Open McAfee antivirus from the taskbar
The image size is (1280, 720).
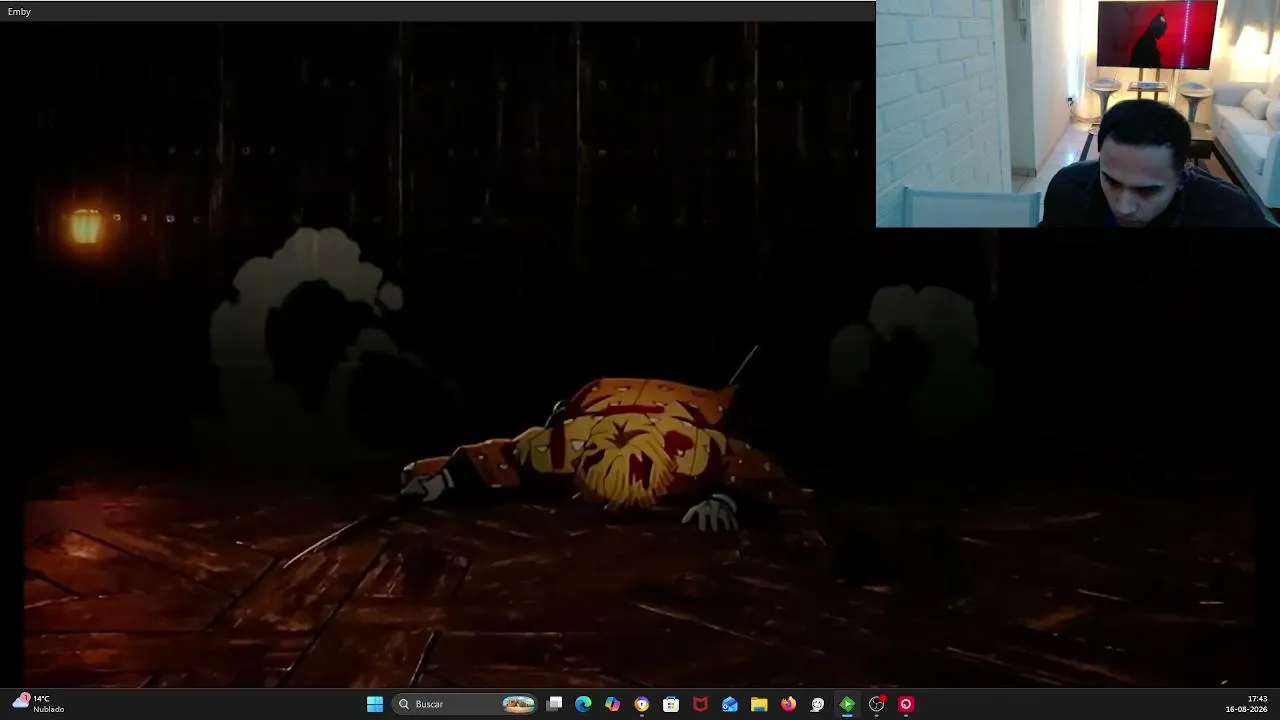coord(700,704)
